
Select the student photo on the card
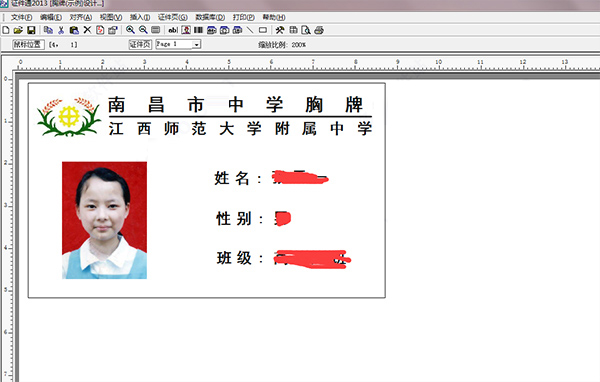pos(104,220)
